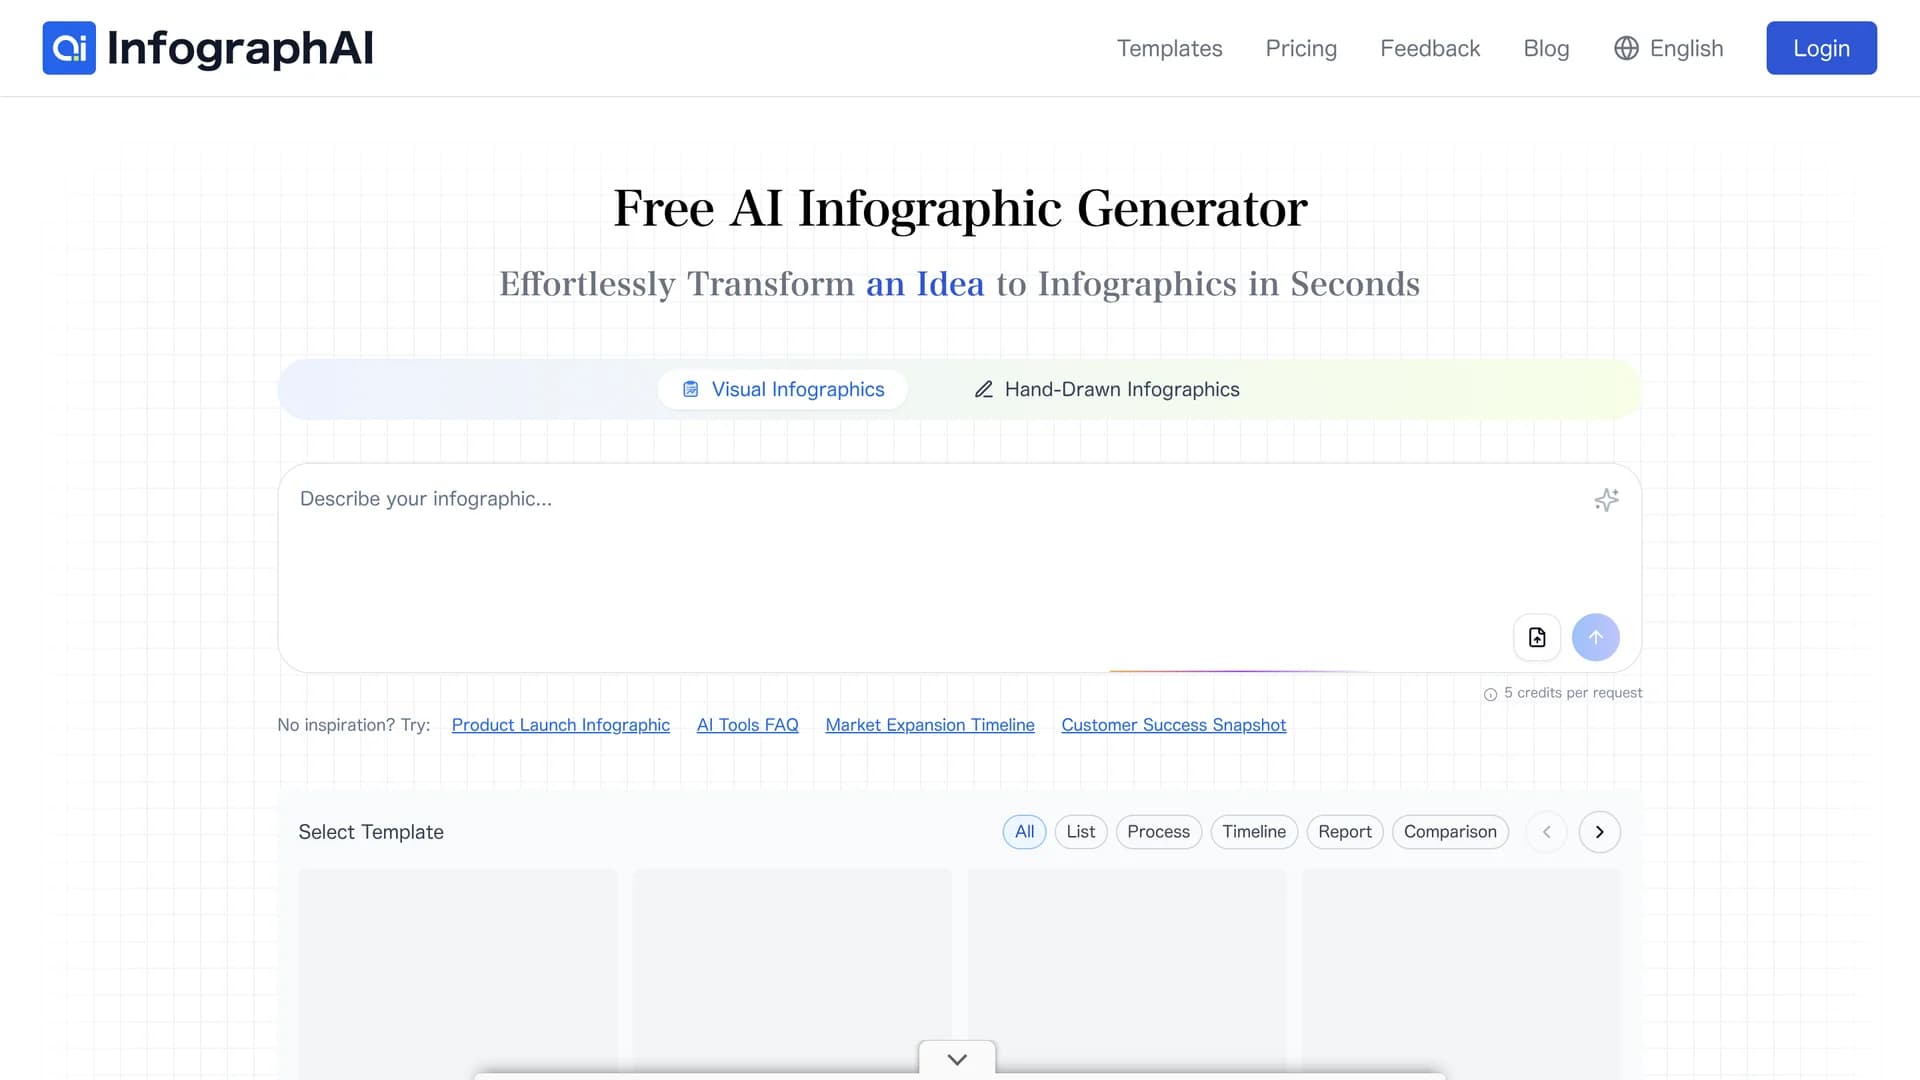The image size is (1920, 1080).
Task: Open the English language dropdown
Action: coord(1669,48)
